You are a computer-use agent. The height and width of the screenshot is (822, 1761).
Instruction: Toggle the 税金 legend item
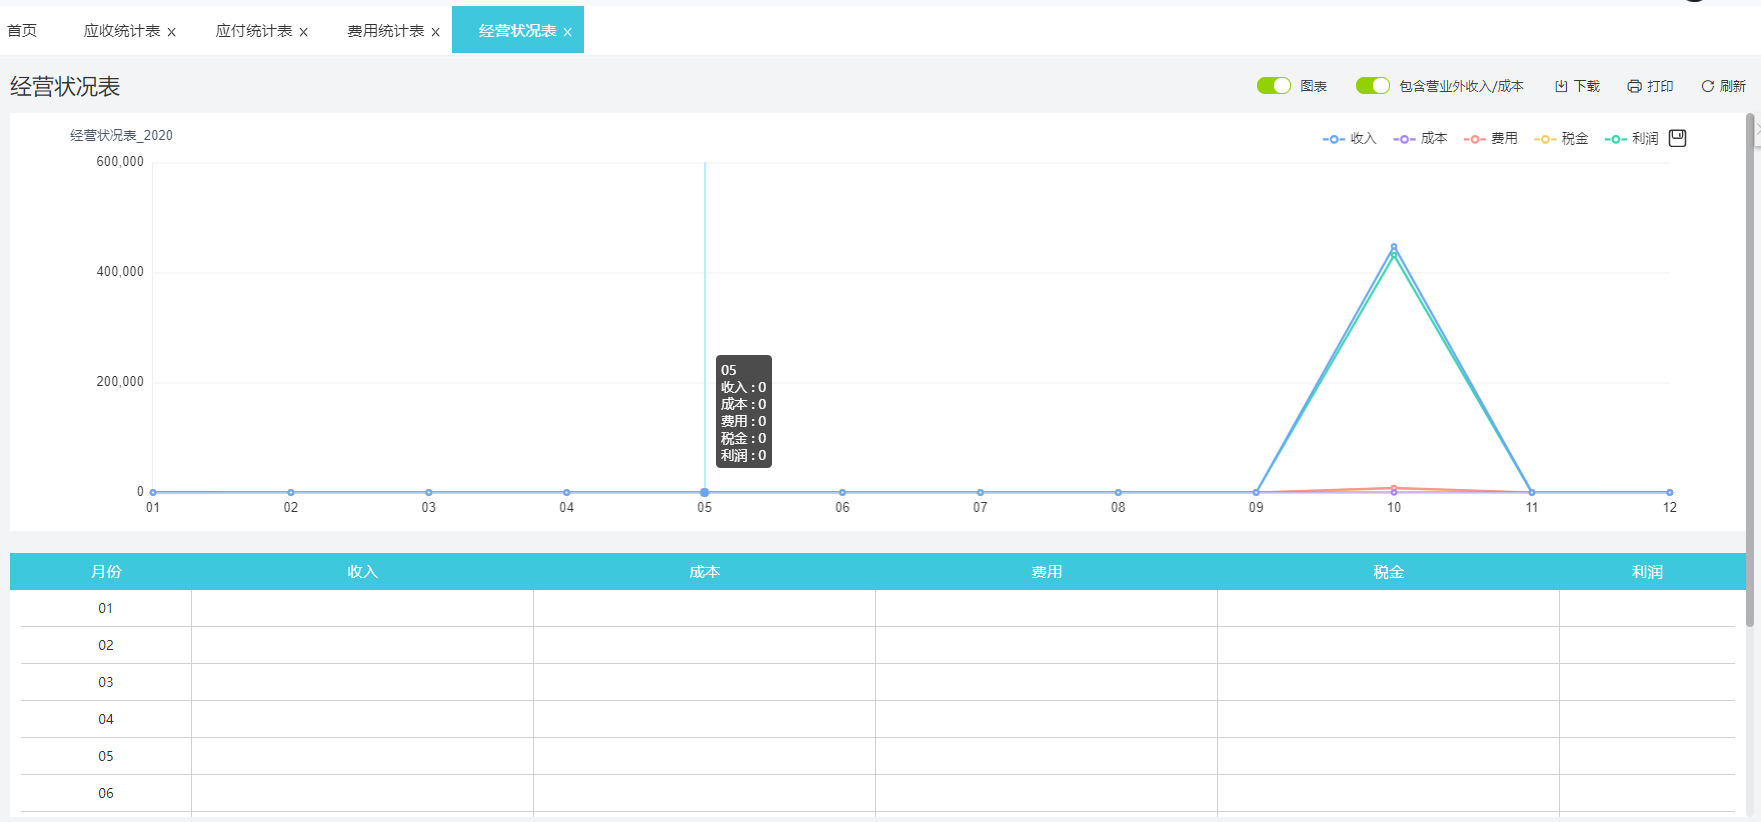tap(1561, 139)
